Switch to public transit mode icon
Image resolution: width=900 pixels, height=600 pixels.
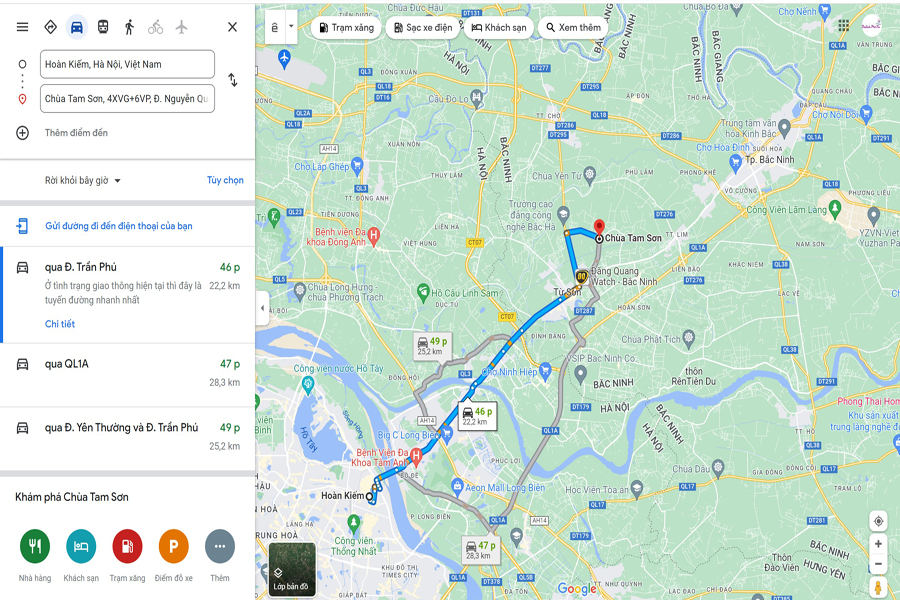103,27
